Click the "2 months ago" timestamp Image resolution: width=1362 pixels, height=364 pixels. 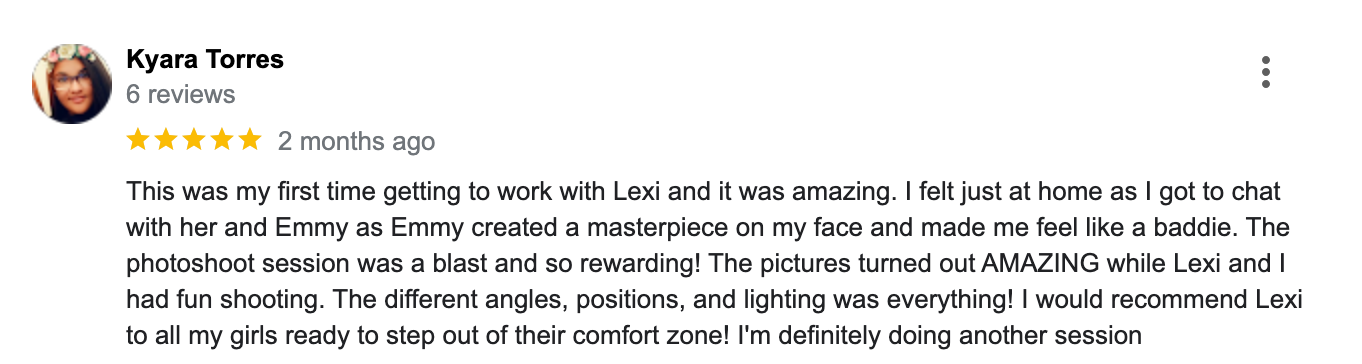pos(356,141)
